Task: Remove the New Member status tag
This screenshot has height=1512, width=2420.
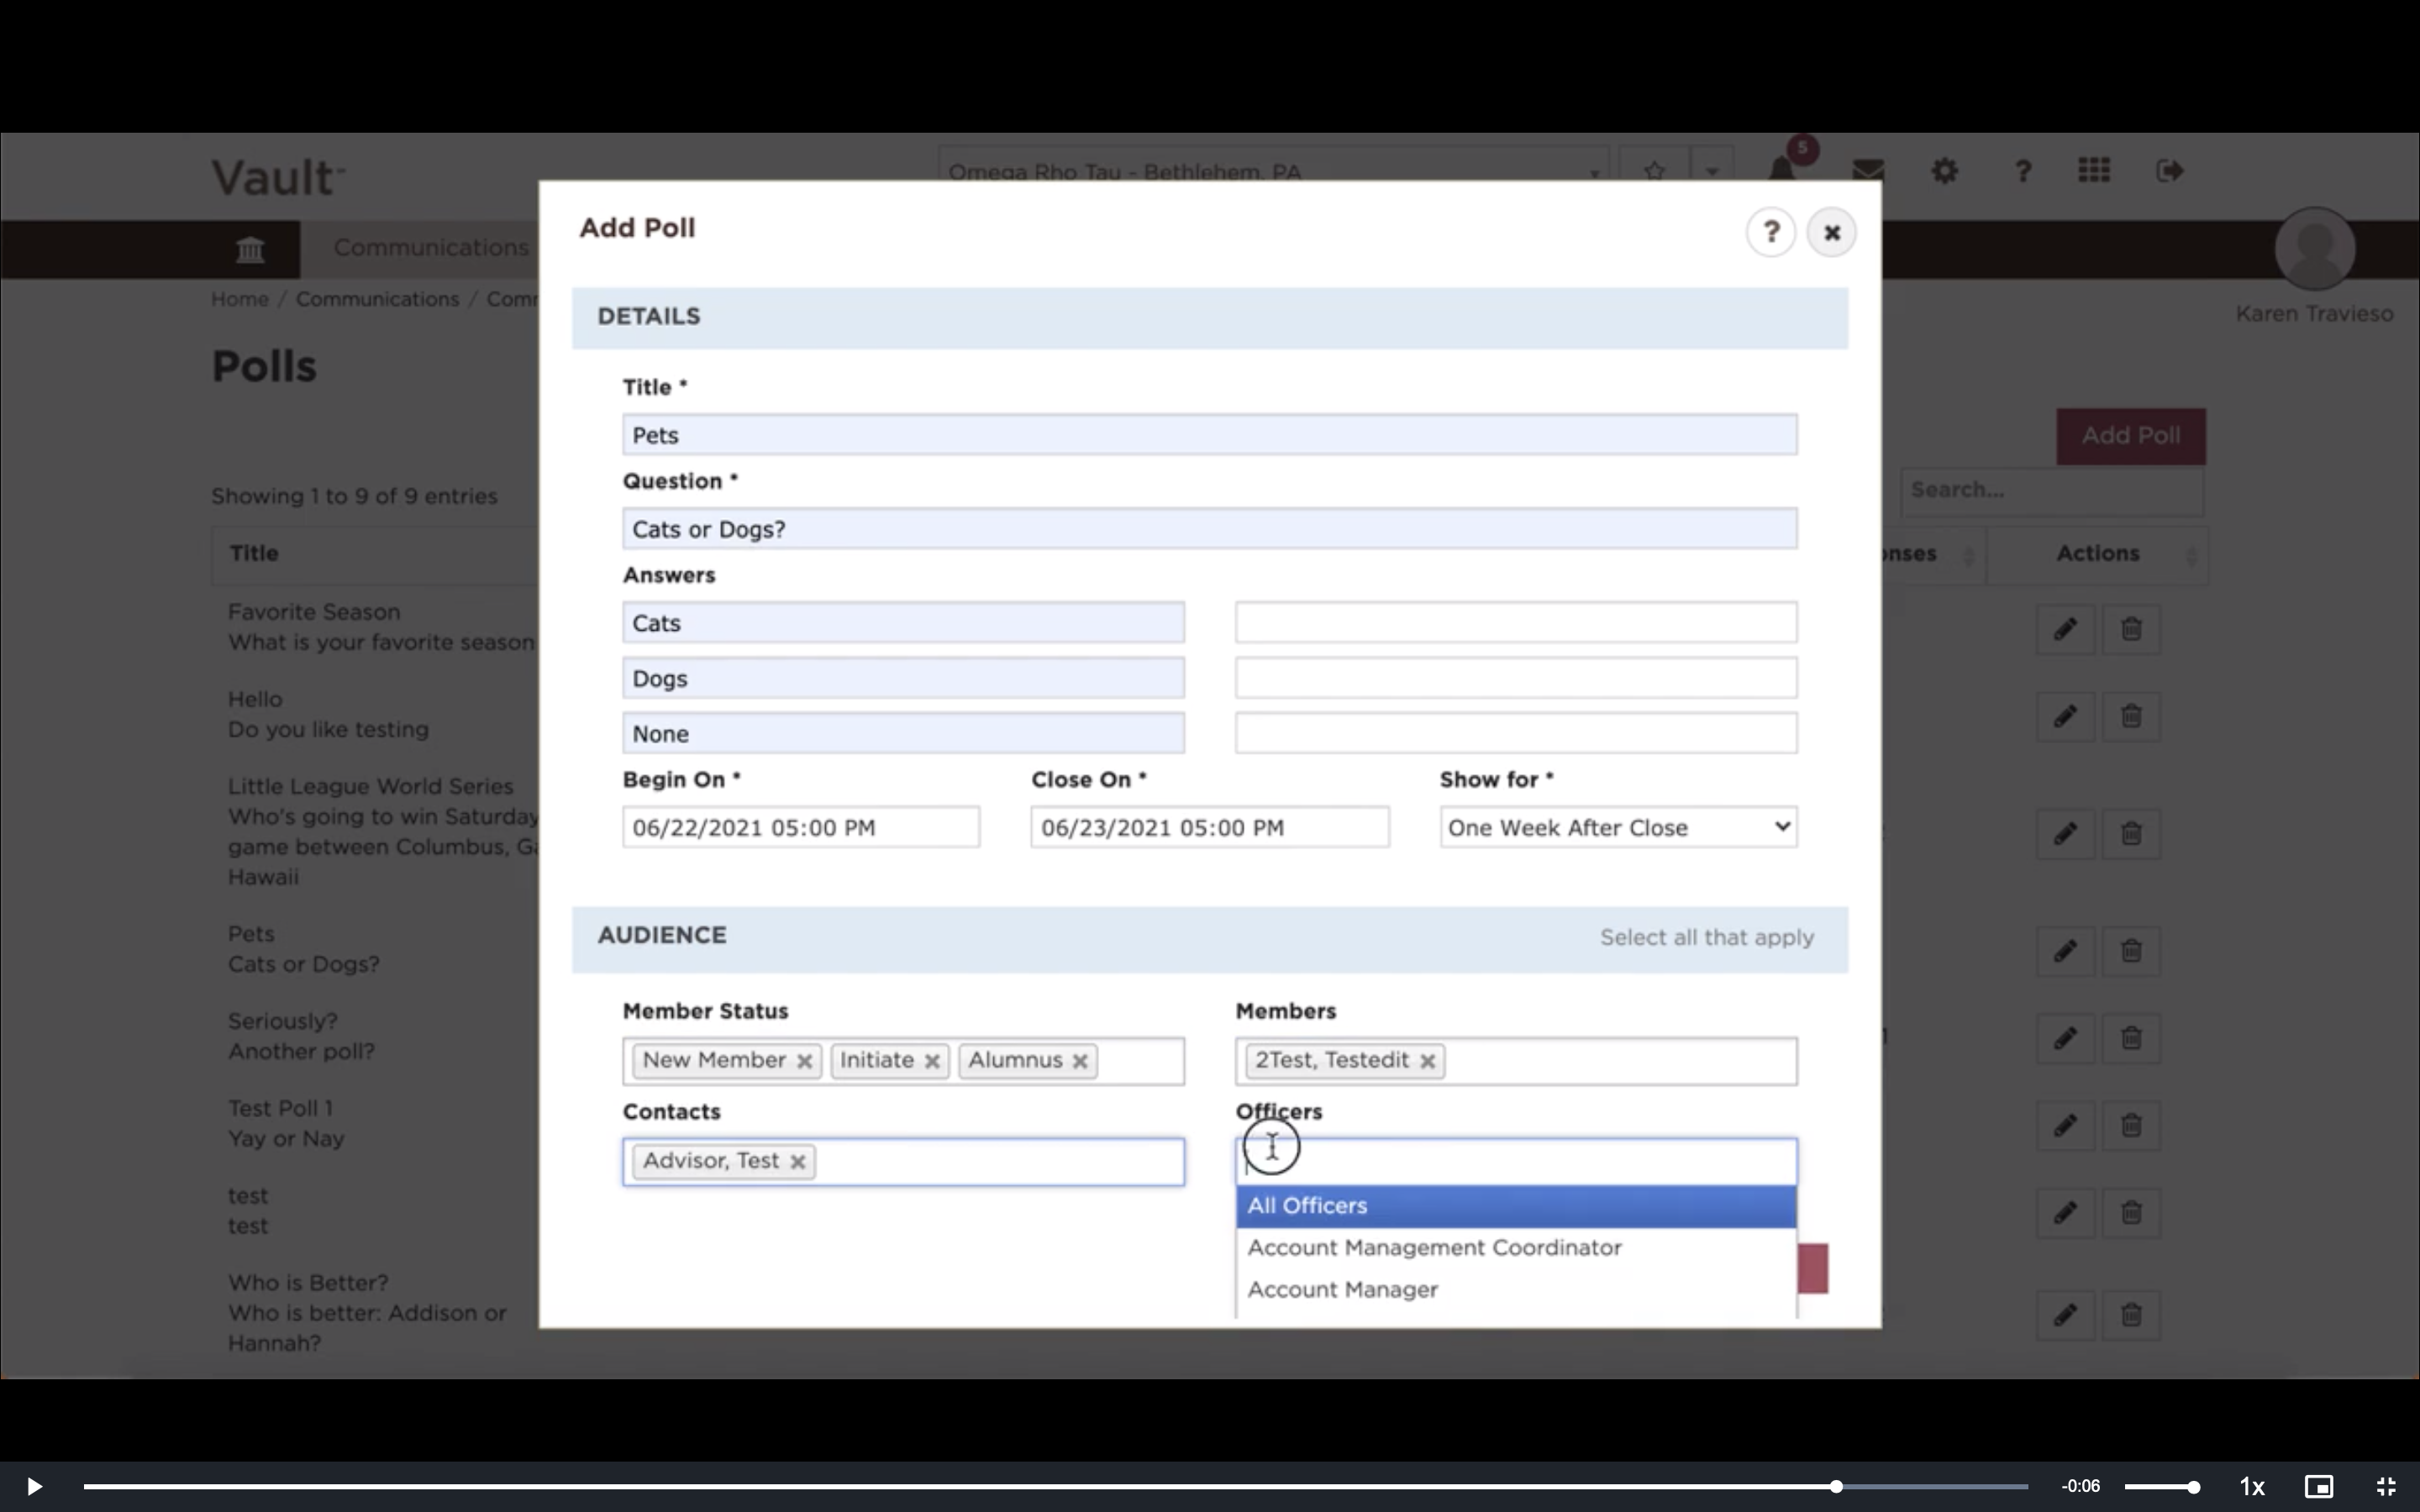Action: coord(804,1061)
